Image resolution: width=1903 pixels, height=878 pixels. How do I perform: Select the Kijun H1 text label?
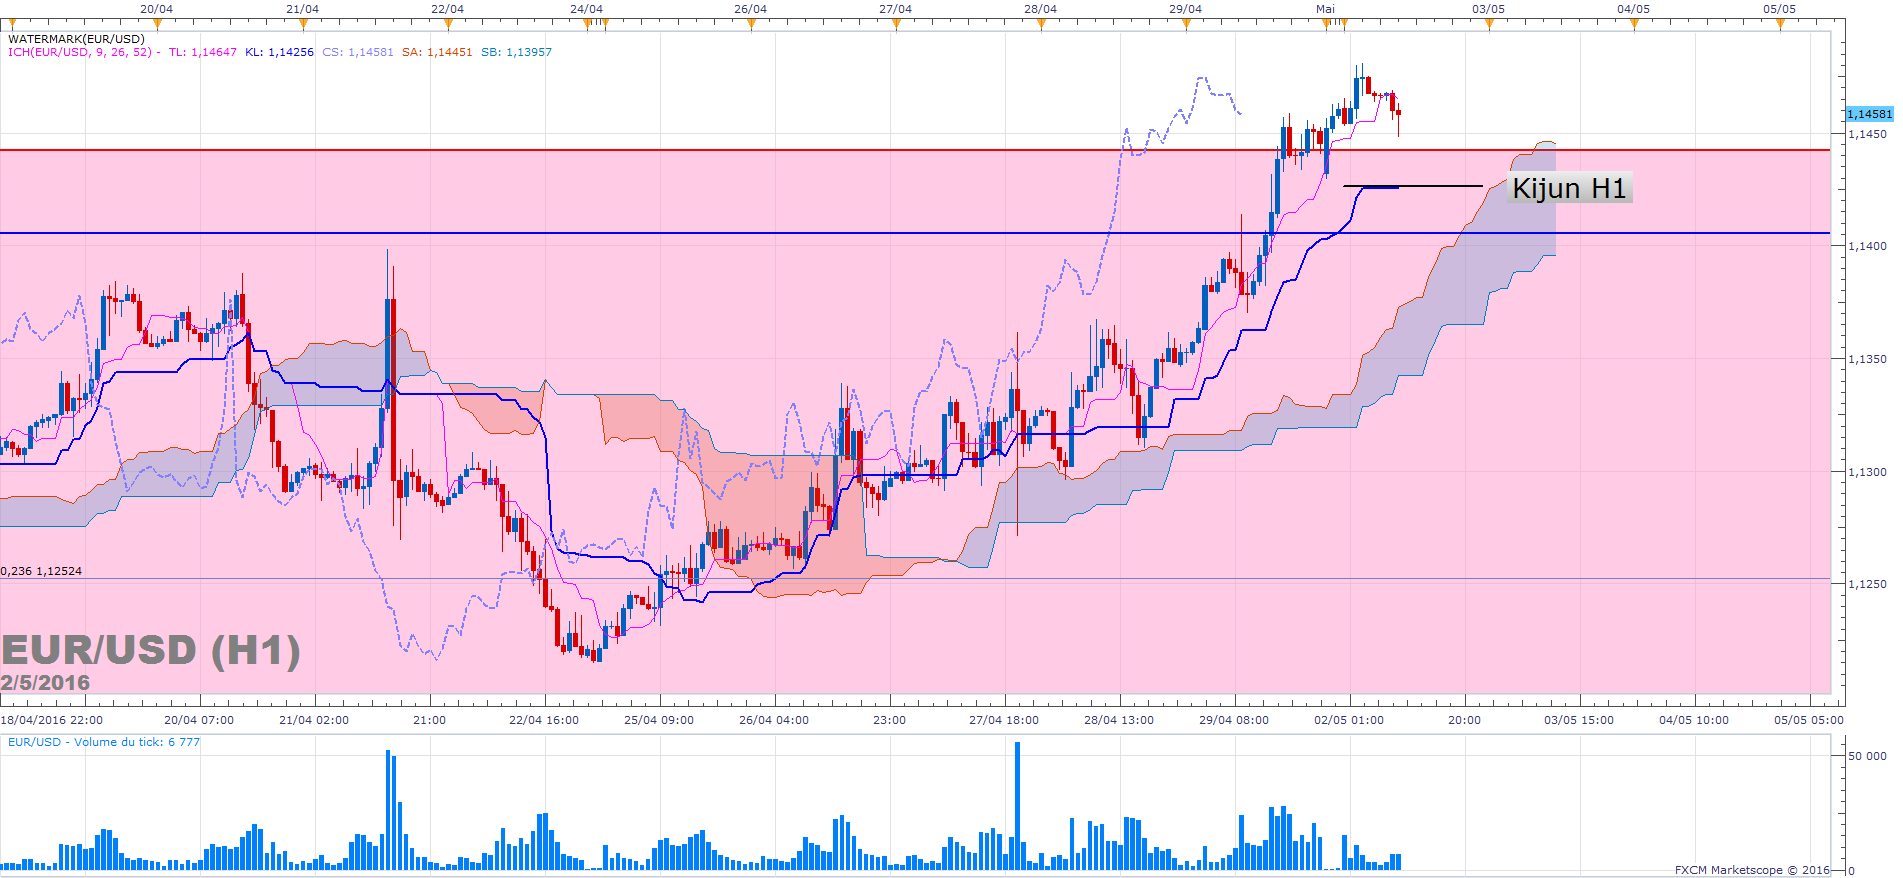point(1568,188)
